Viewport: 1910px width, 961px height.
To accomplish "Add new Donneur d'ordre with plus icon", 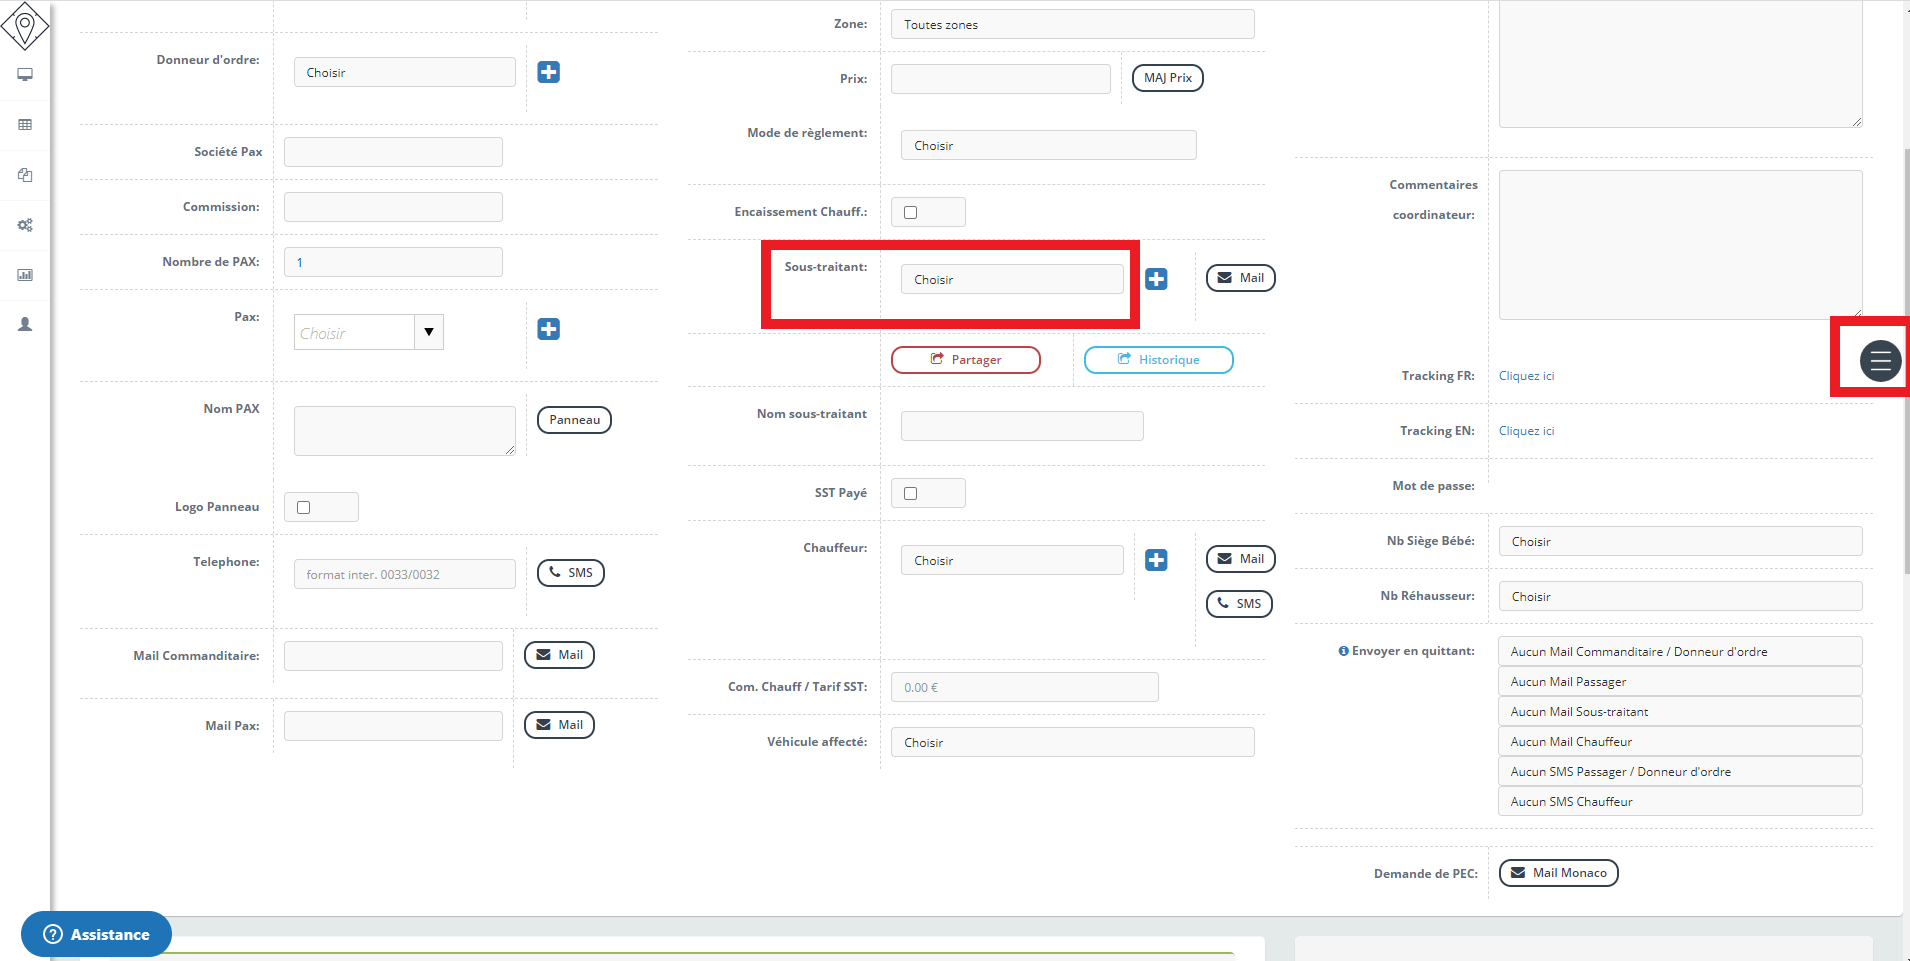I will [x=548, y=72].
